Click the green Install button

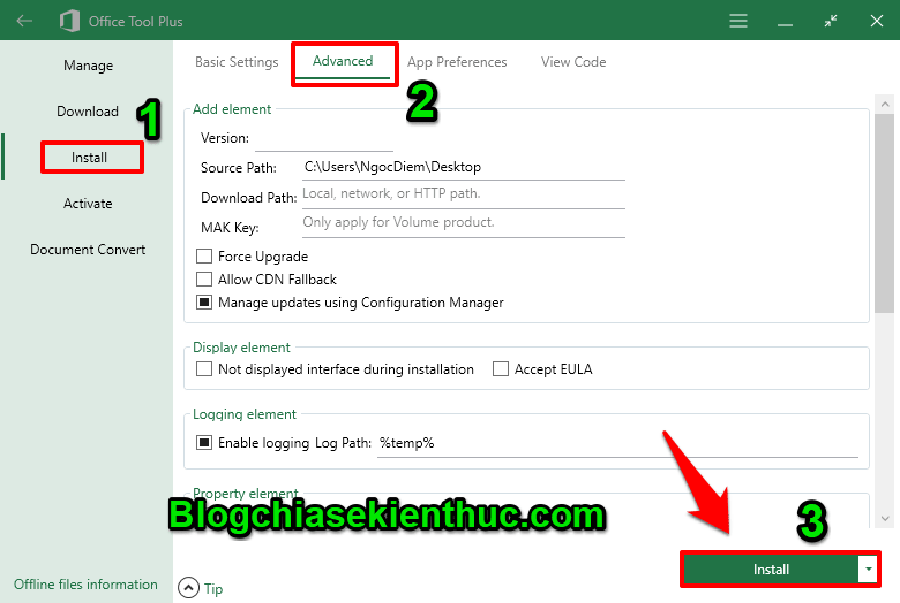pos(771,569)
